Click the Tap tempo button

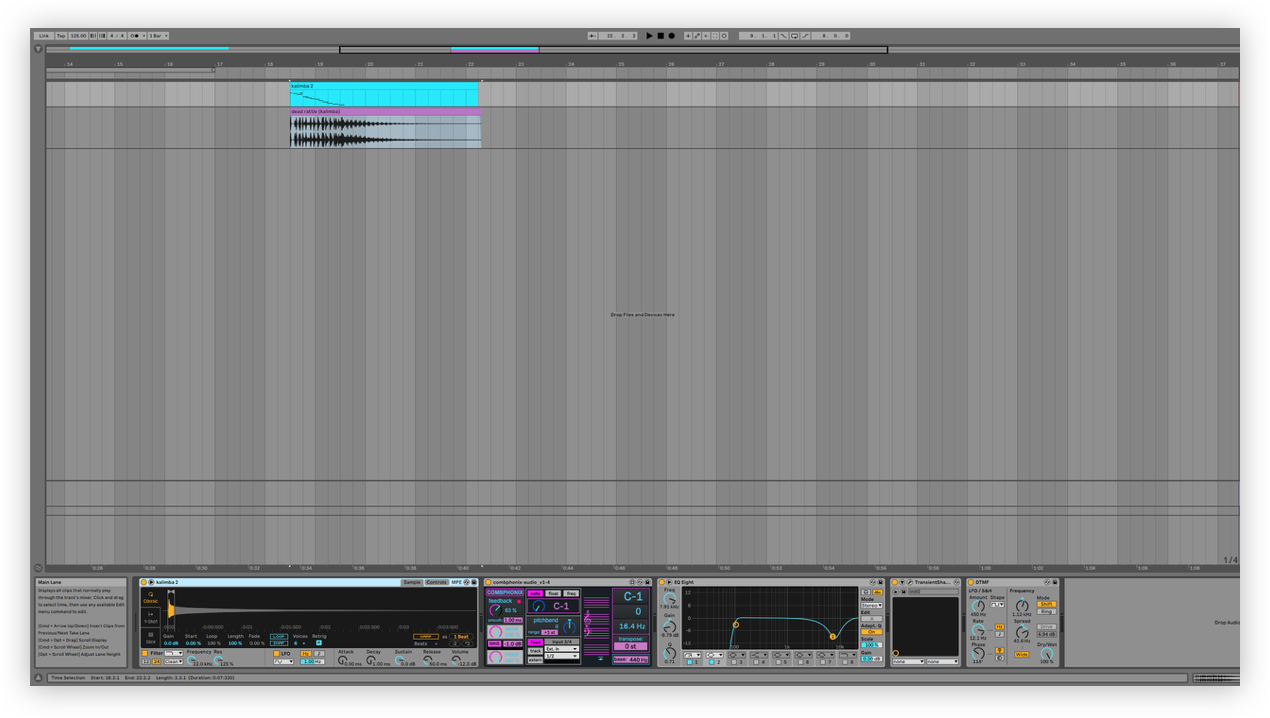61,35
